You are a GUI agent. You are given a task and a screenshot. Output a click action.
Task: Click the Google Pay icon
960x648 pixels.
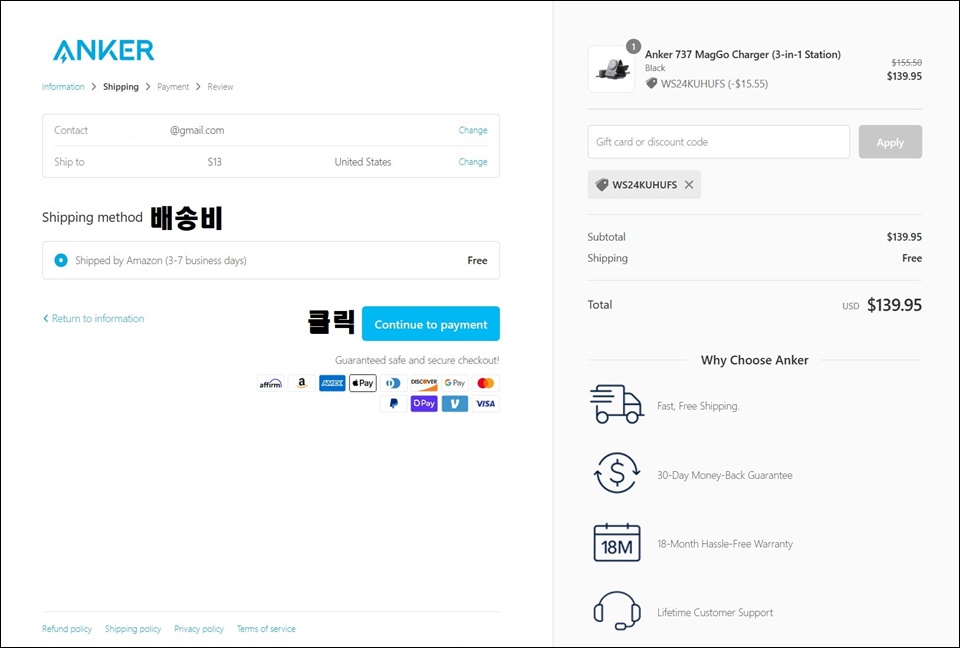tap(455, 383)
